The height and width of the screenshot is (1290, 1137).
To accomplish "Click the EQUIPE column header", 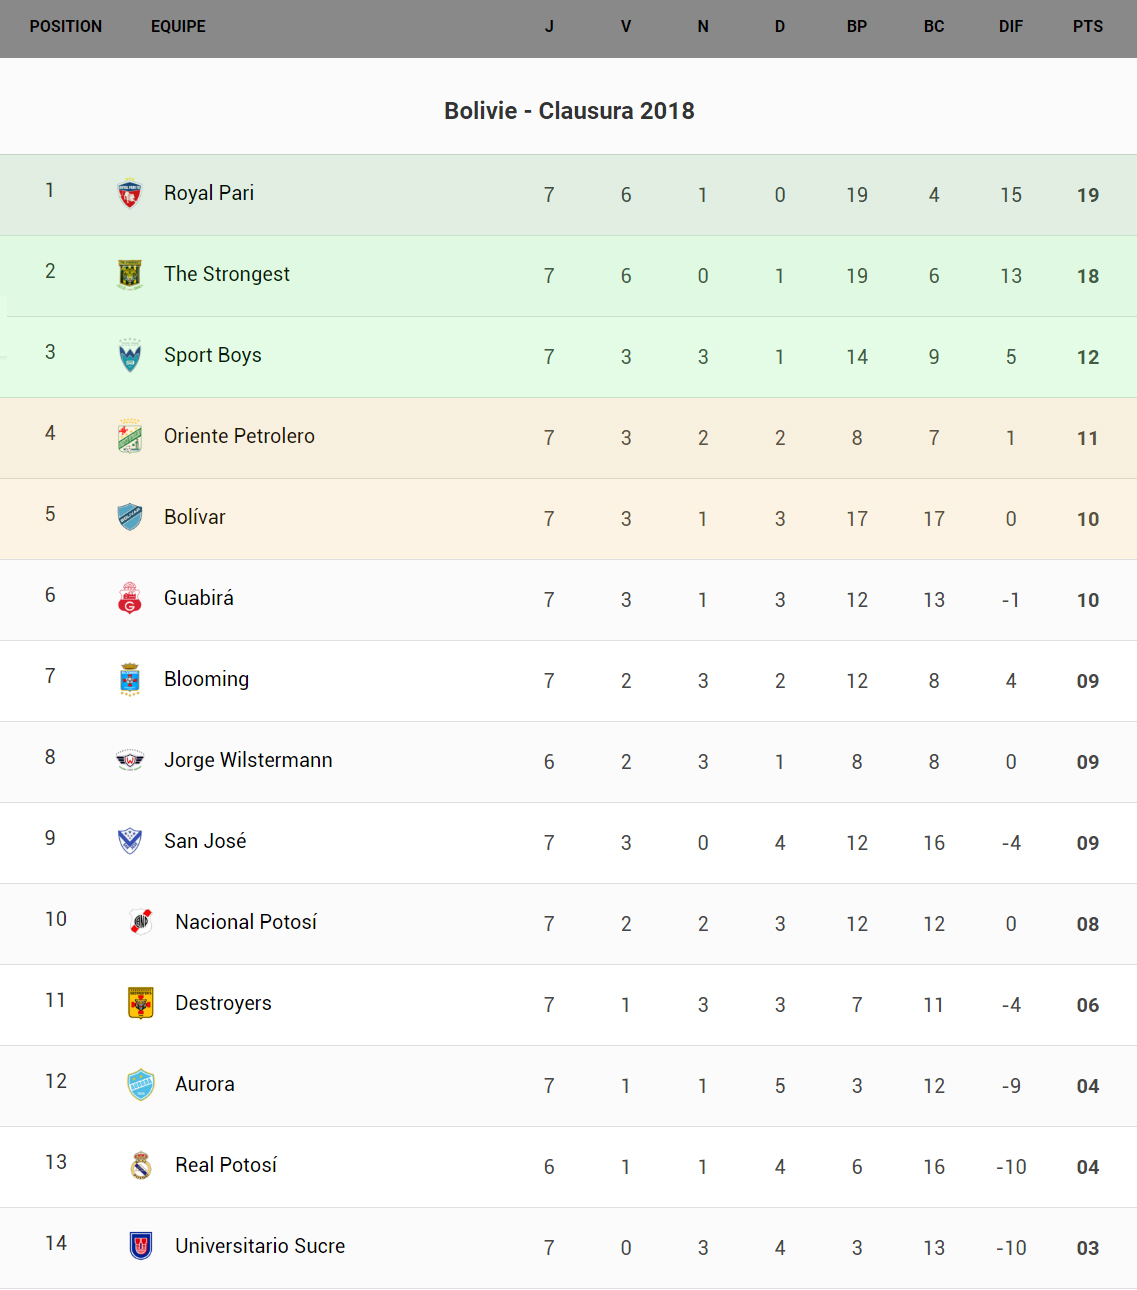I will tap(178, 27).
